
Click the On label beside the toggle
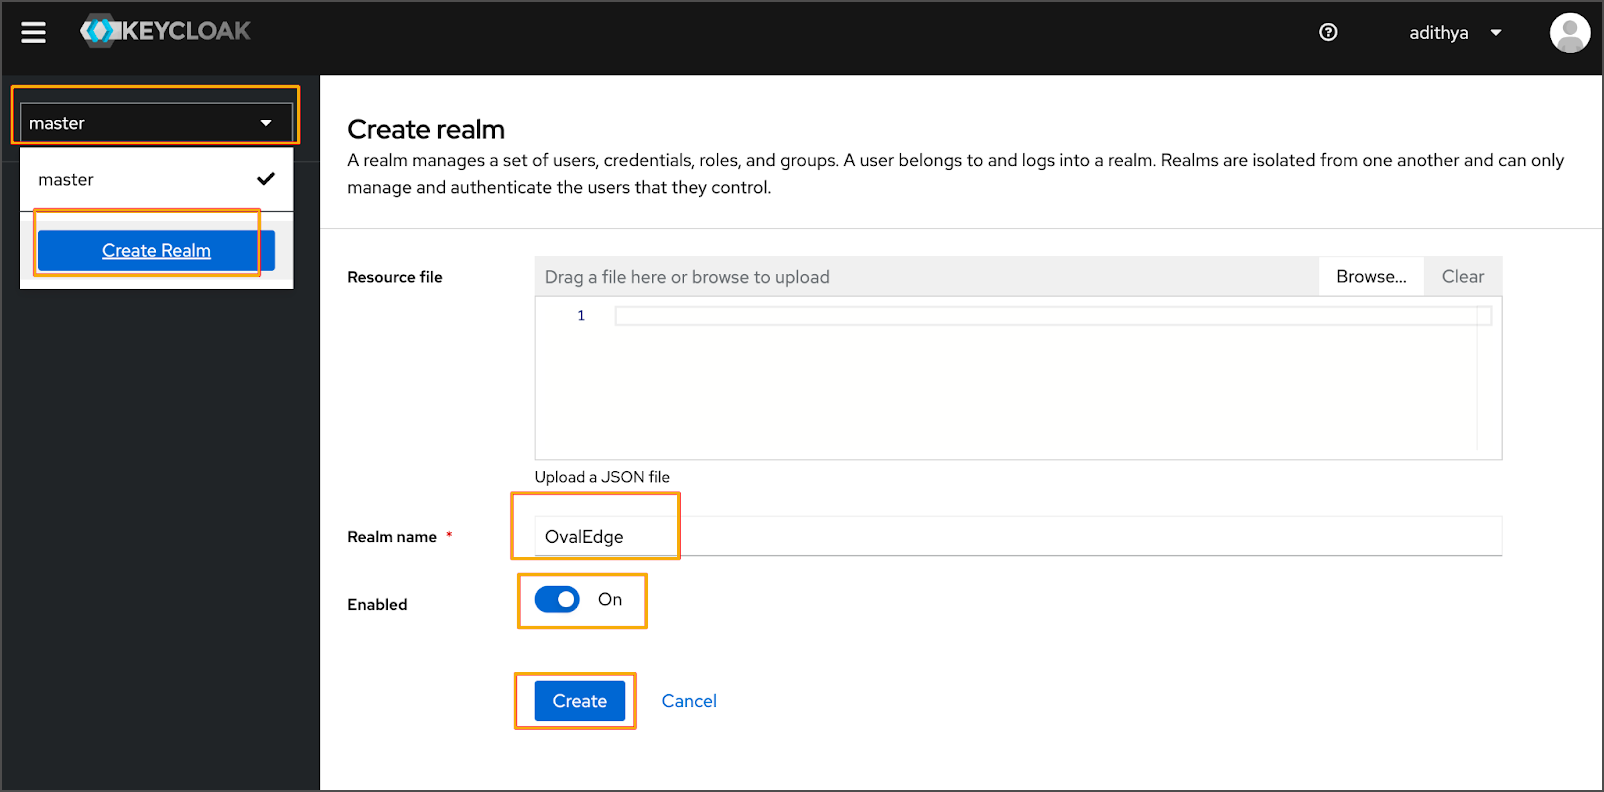(x=610, y=599)
